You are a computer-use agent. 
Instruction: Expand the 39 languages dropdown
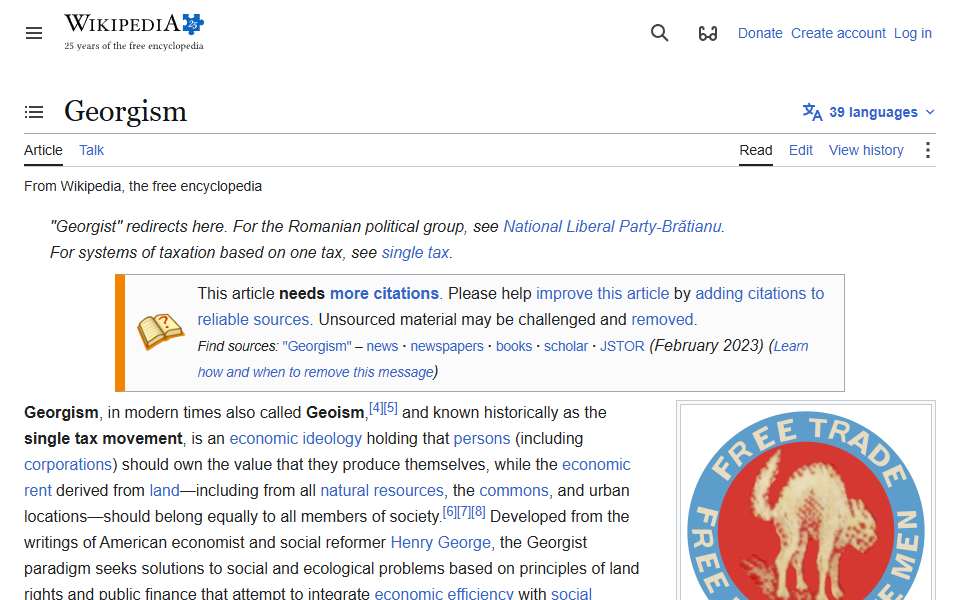869,112
